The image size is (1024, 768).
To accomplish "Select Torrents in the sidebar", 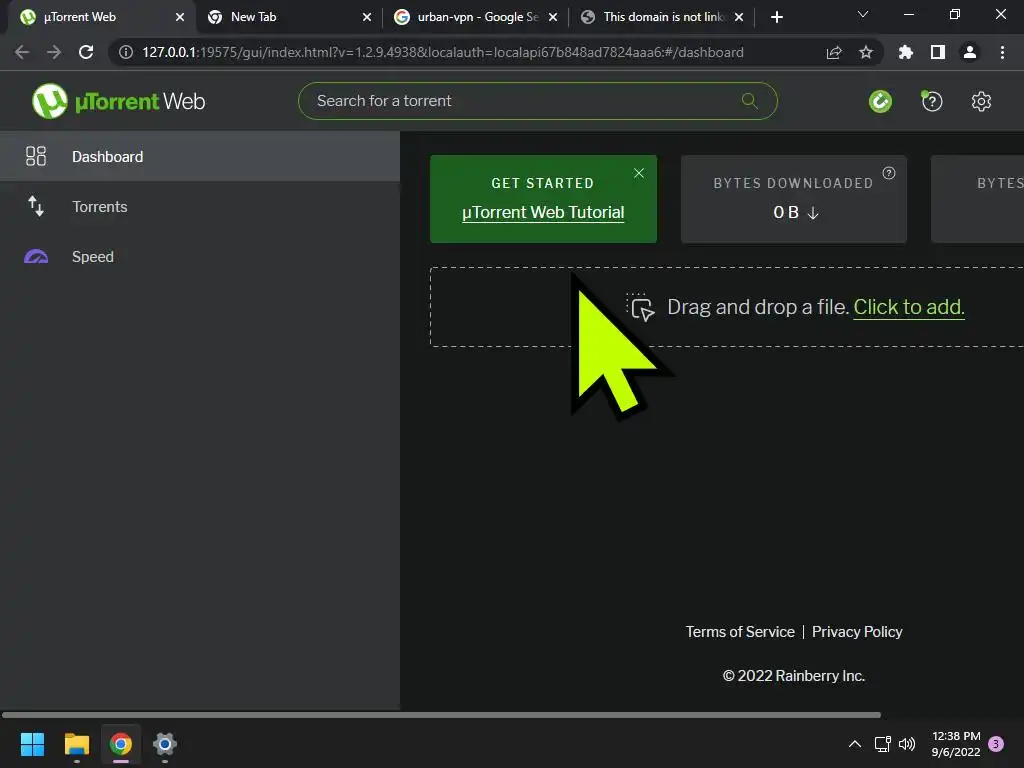I will (200, 206).
